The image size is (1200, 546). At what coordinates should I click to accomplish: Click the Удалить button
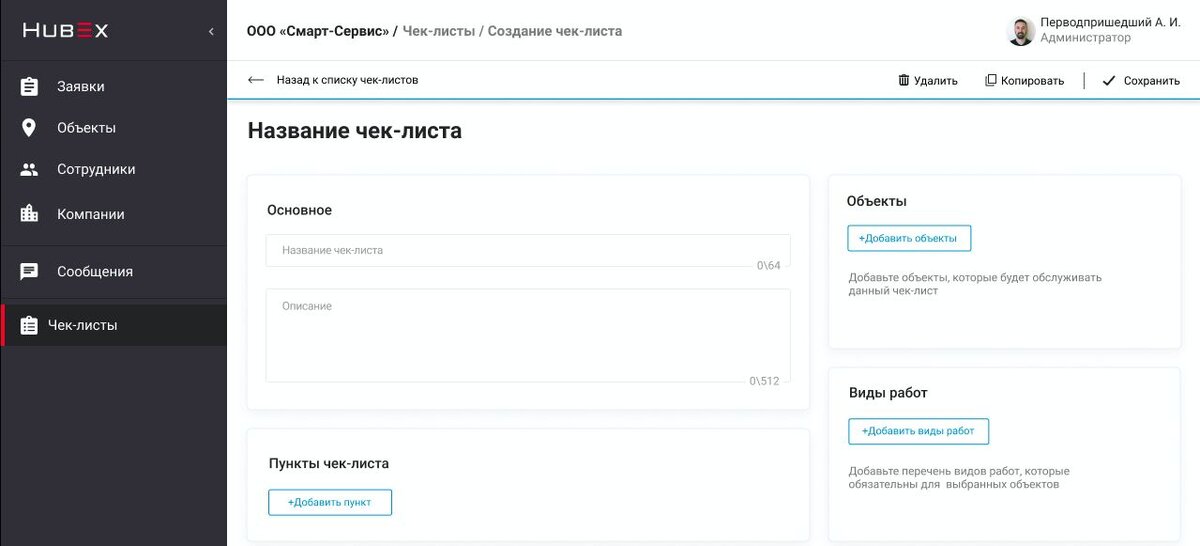tap(928, 80)
